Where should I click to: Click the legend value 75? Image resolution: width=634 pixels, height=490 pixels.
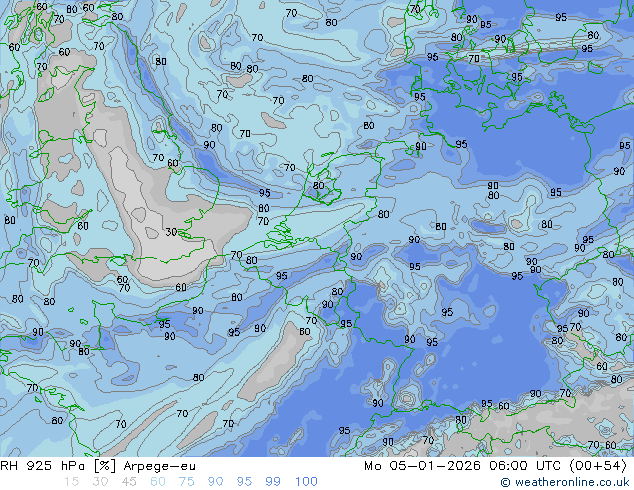point(186,482)
